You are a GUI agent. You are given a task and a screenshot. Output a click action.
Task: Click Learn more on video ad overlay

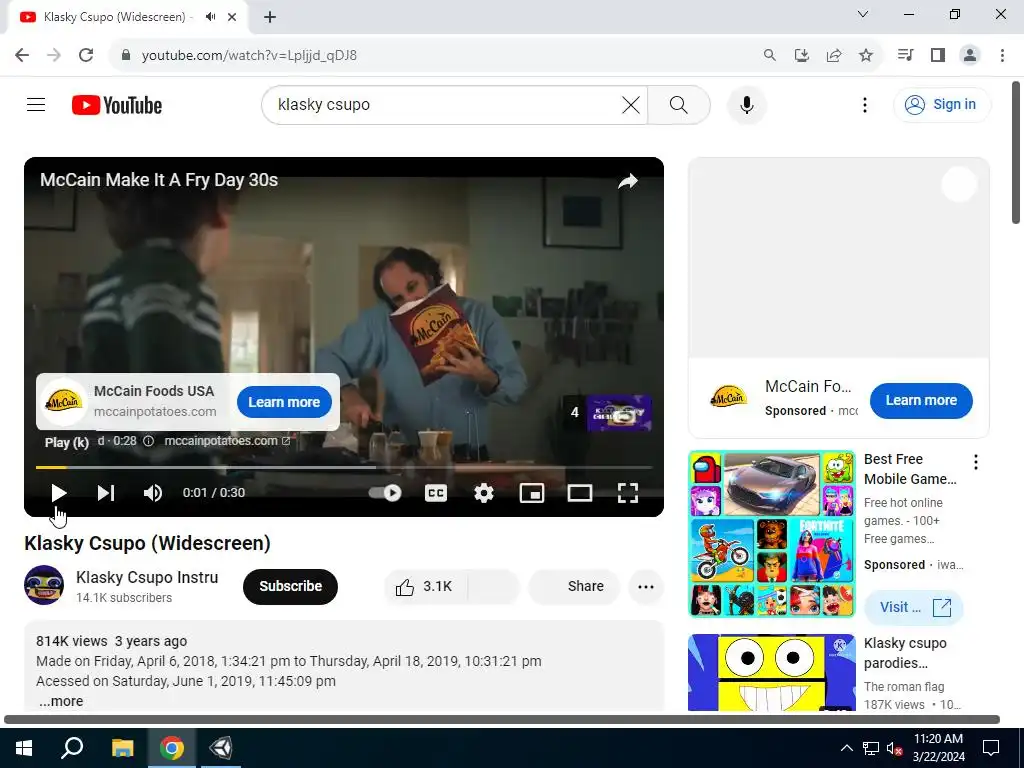284,402
